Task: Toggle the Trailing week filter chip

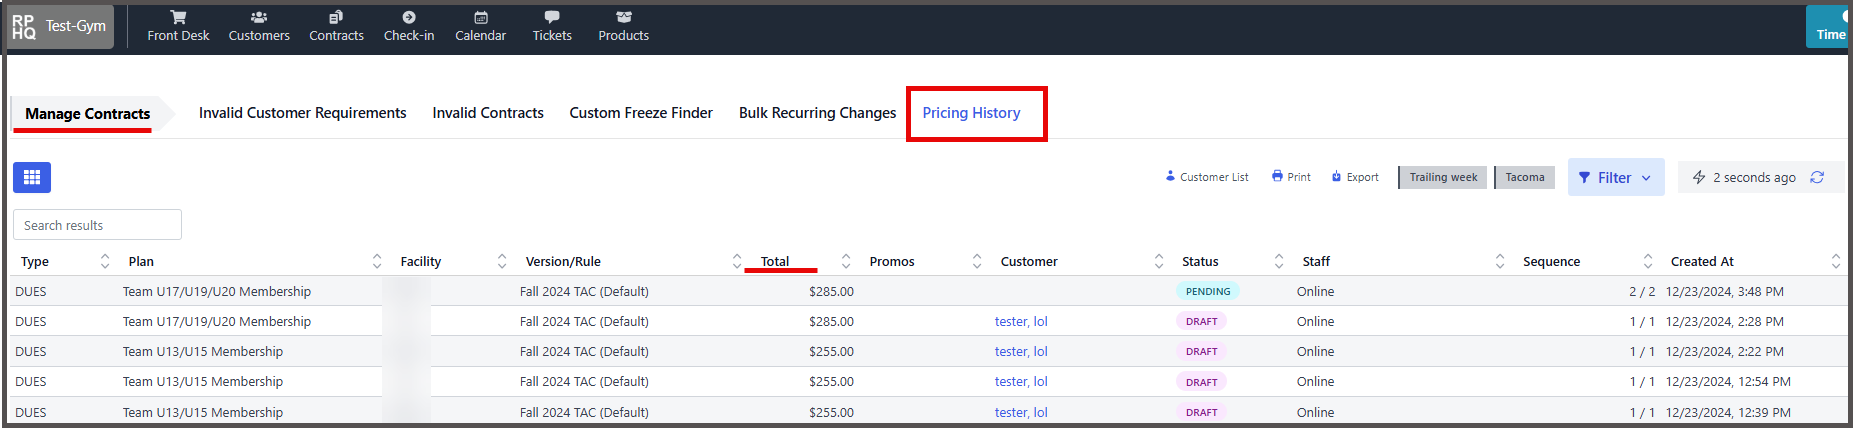Action: tap(1443, 178)
